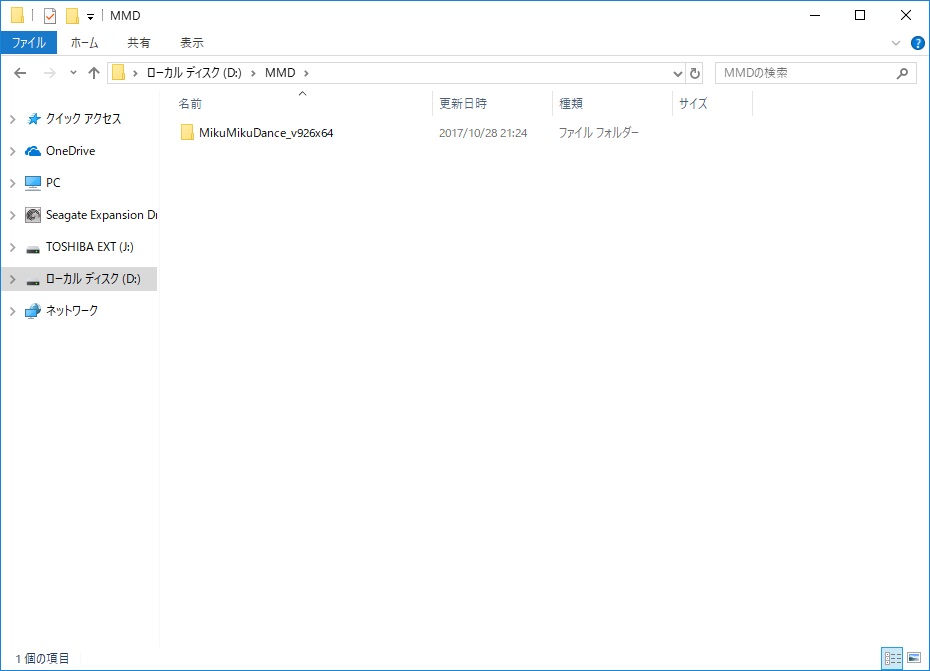Expand ローカル ディスク (D:) tree node

tap(12, 279)
